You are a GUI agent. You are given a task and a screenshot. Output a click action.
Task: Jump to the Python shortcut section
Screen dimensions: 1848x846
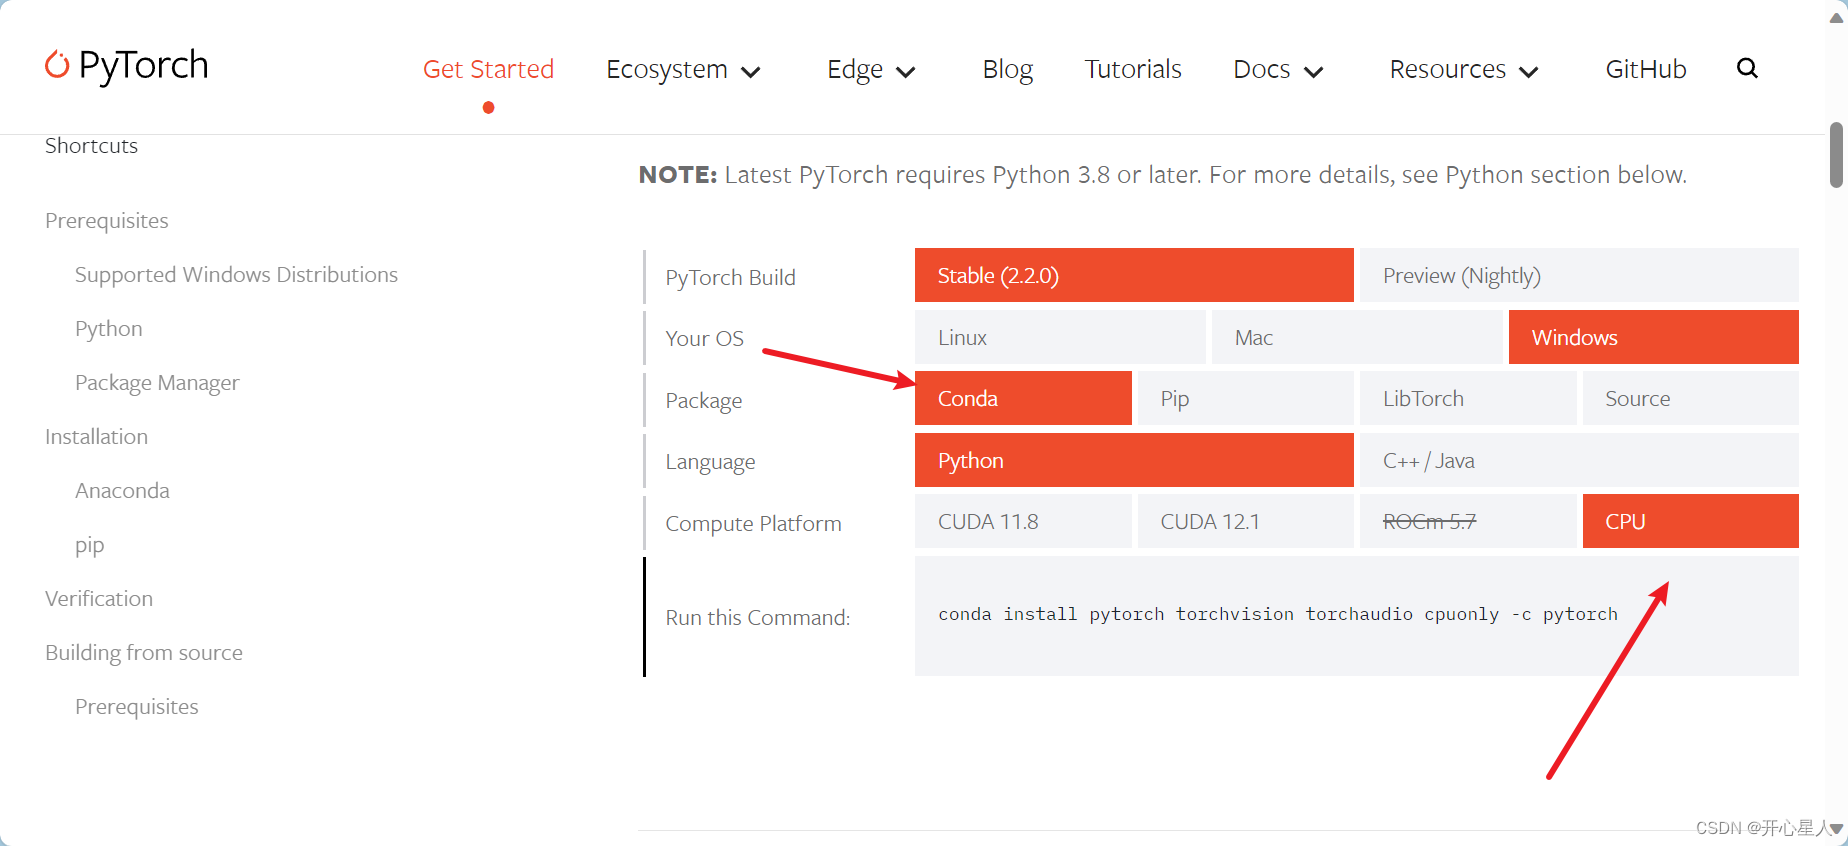click(109, 328)
